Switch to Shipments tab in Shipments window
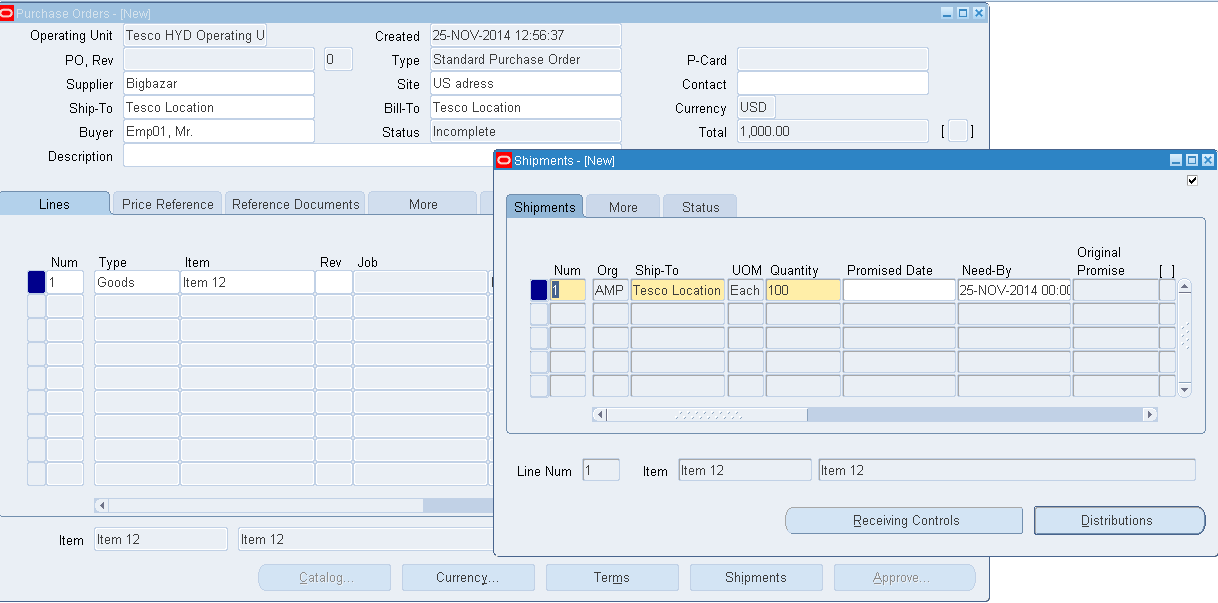 (544, 206)
